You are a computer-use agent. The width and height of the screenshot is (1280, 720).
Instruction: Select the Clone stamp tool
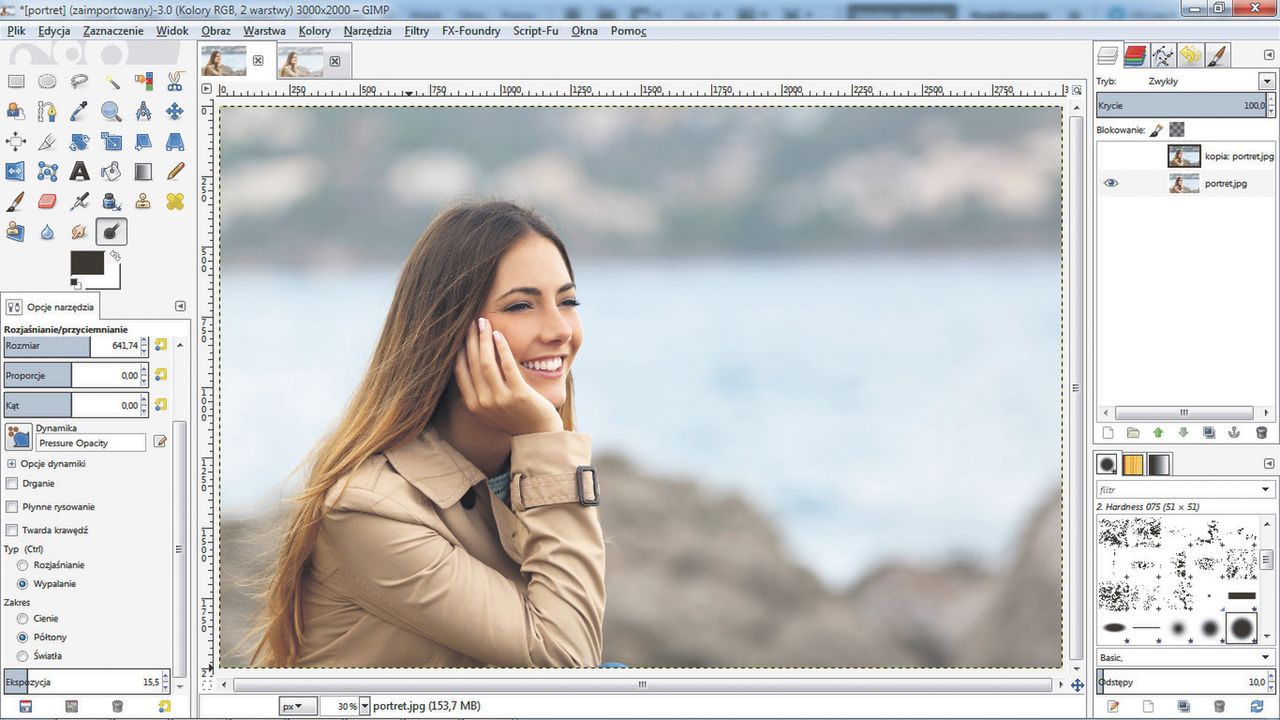click(143, 202)
